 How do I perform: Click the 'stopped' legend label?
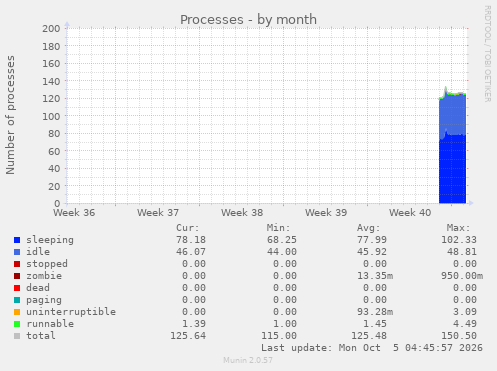click(47, 264)
